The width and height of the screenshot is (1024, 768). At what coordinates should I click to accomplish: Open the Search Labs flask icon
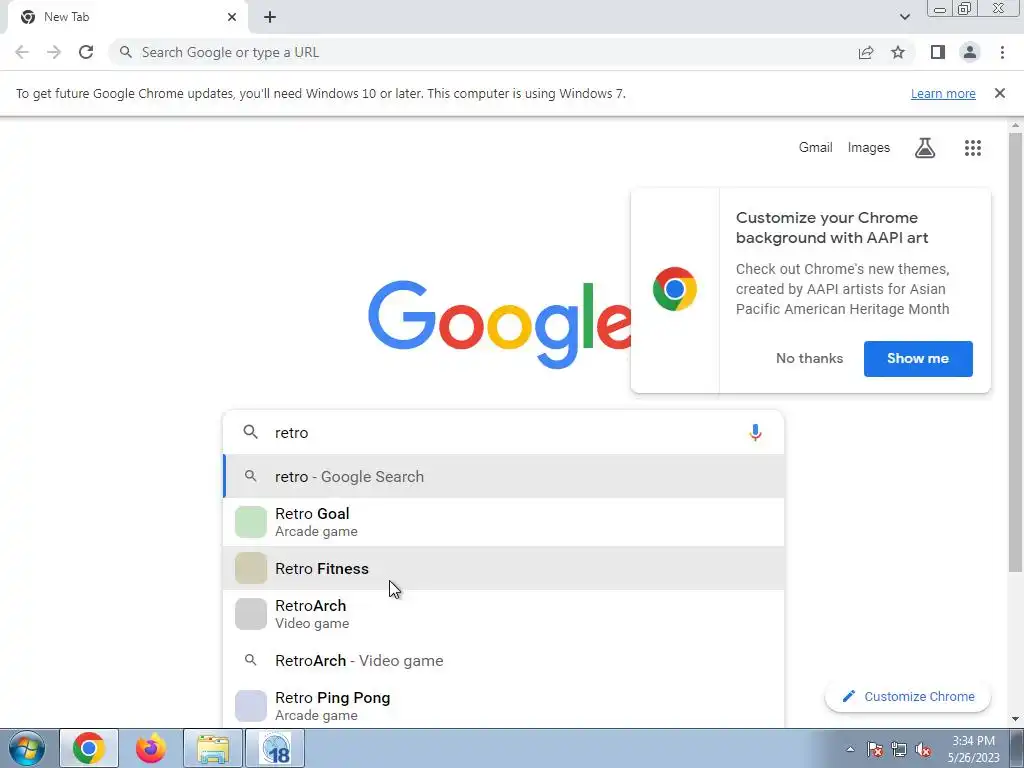pyautogui.click(x=925, y=148)
